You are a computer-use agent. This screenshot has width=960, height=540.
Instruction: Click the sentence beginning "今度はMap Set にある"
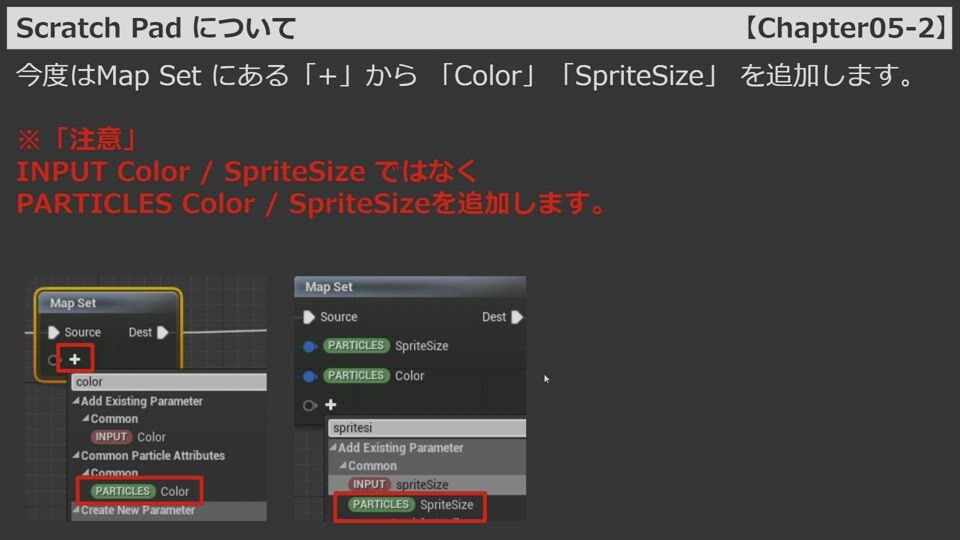465,76
